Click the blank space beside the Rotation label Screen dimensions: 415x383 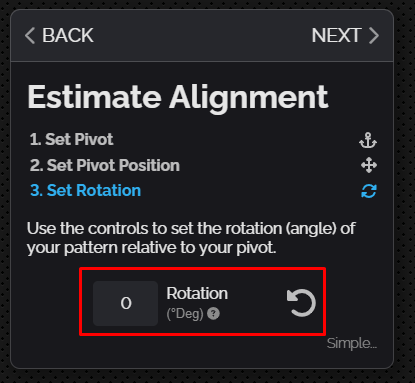click(x=257, y=303)
